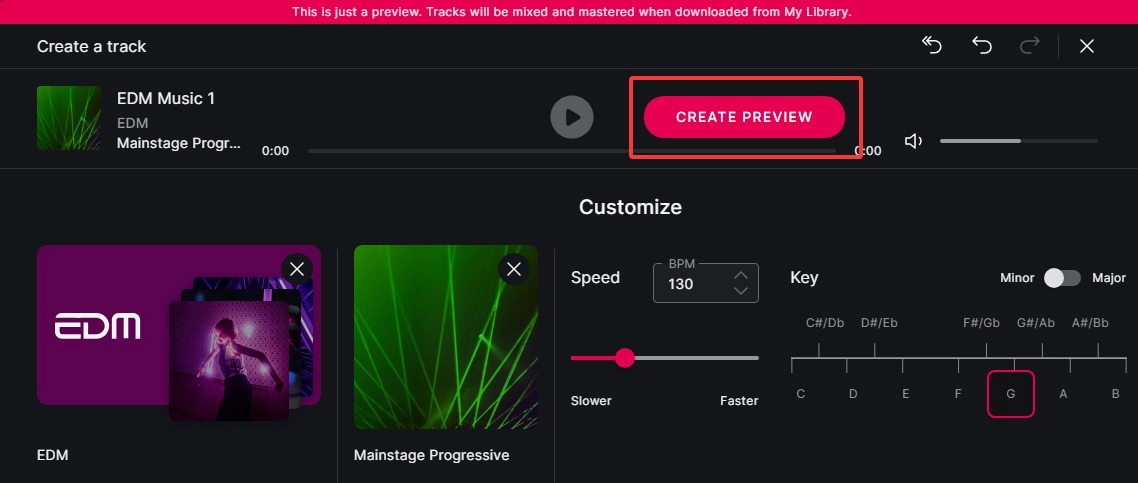Click the 'Slower' label under Speed slider
1138x483 pixels.
pos(591,400)
